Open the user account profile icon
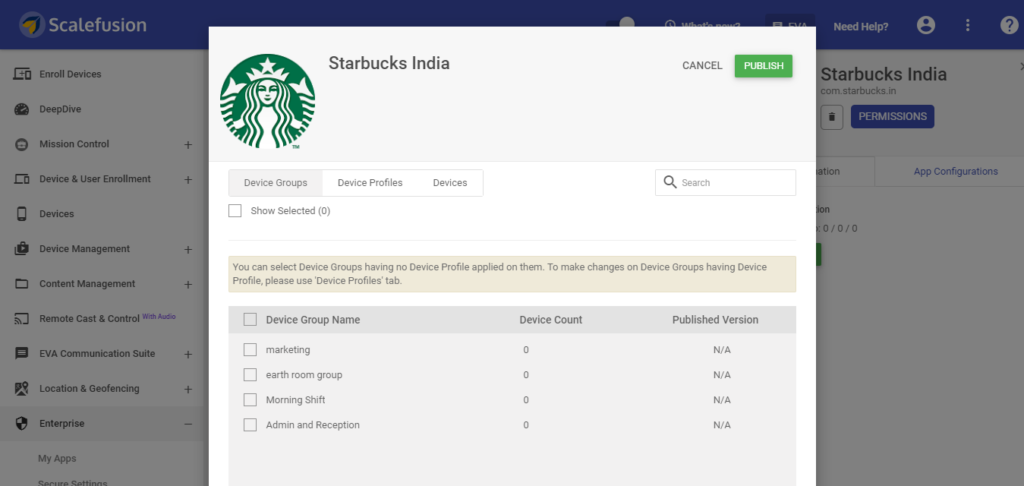The height and width of the screenshot is (486, 1024). [925, 25]
